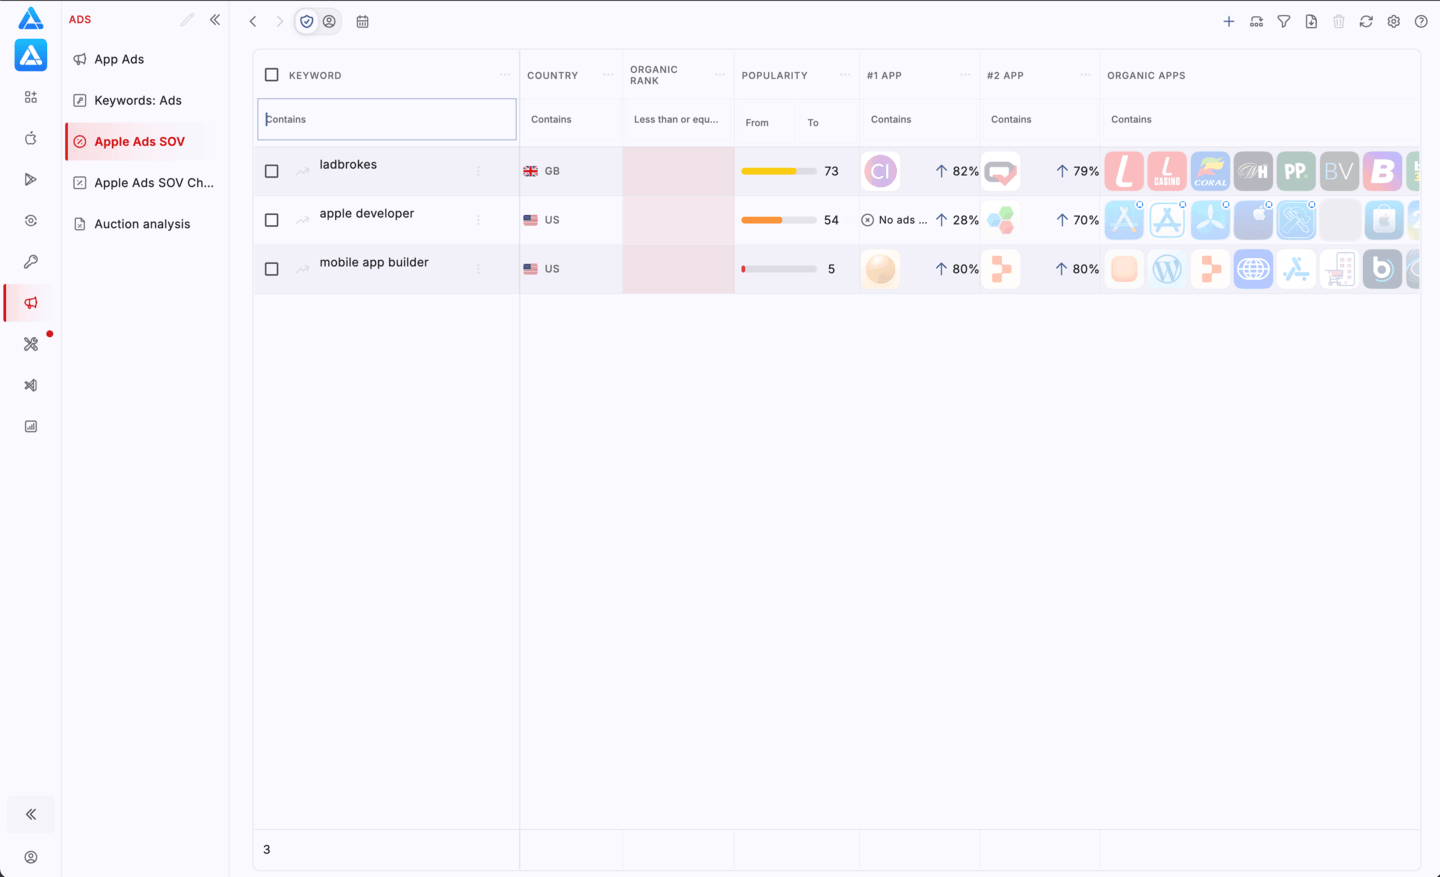The image size is (1440, 877).
Task: Tick the checkbox for ladbrokes keyword
Action: 271,171
